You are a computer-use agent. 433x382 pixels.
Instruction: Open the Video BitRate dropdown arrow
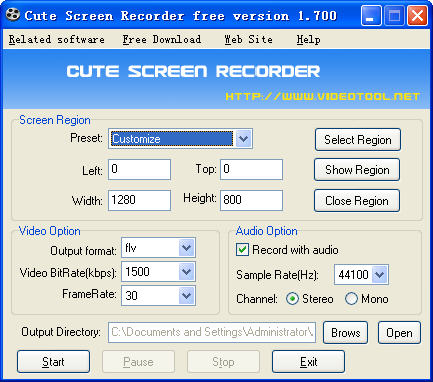(x=186, y=272)
